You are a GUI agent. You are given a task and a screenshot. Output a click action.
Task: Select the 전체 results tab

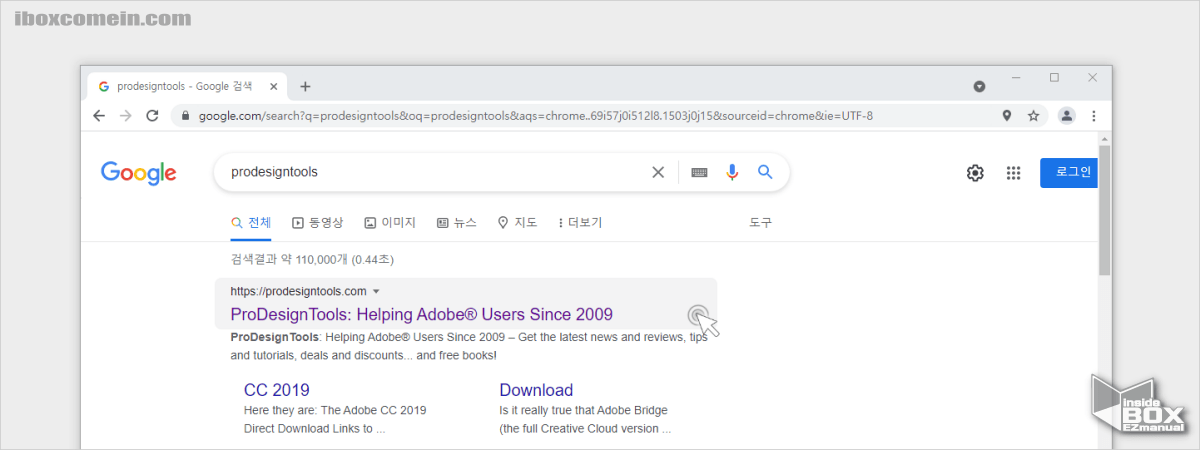pos(251,222)
